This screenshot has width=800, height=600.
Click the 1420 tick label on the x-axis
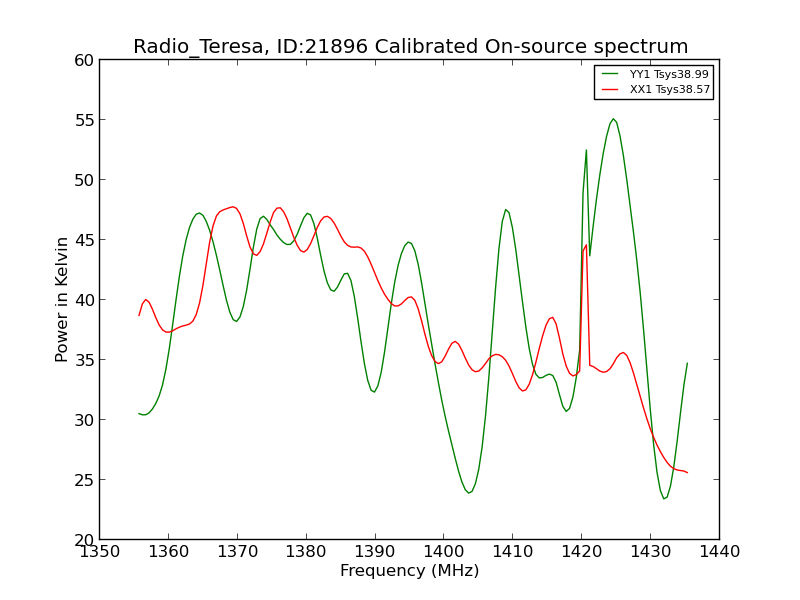[581, 552]
